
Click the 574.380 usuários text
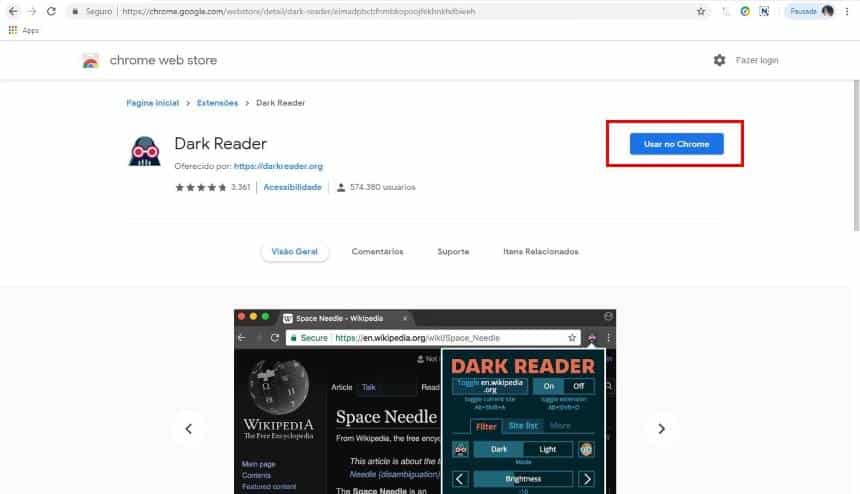[383, 188]
